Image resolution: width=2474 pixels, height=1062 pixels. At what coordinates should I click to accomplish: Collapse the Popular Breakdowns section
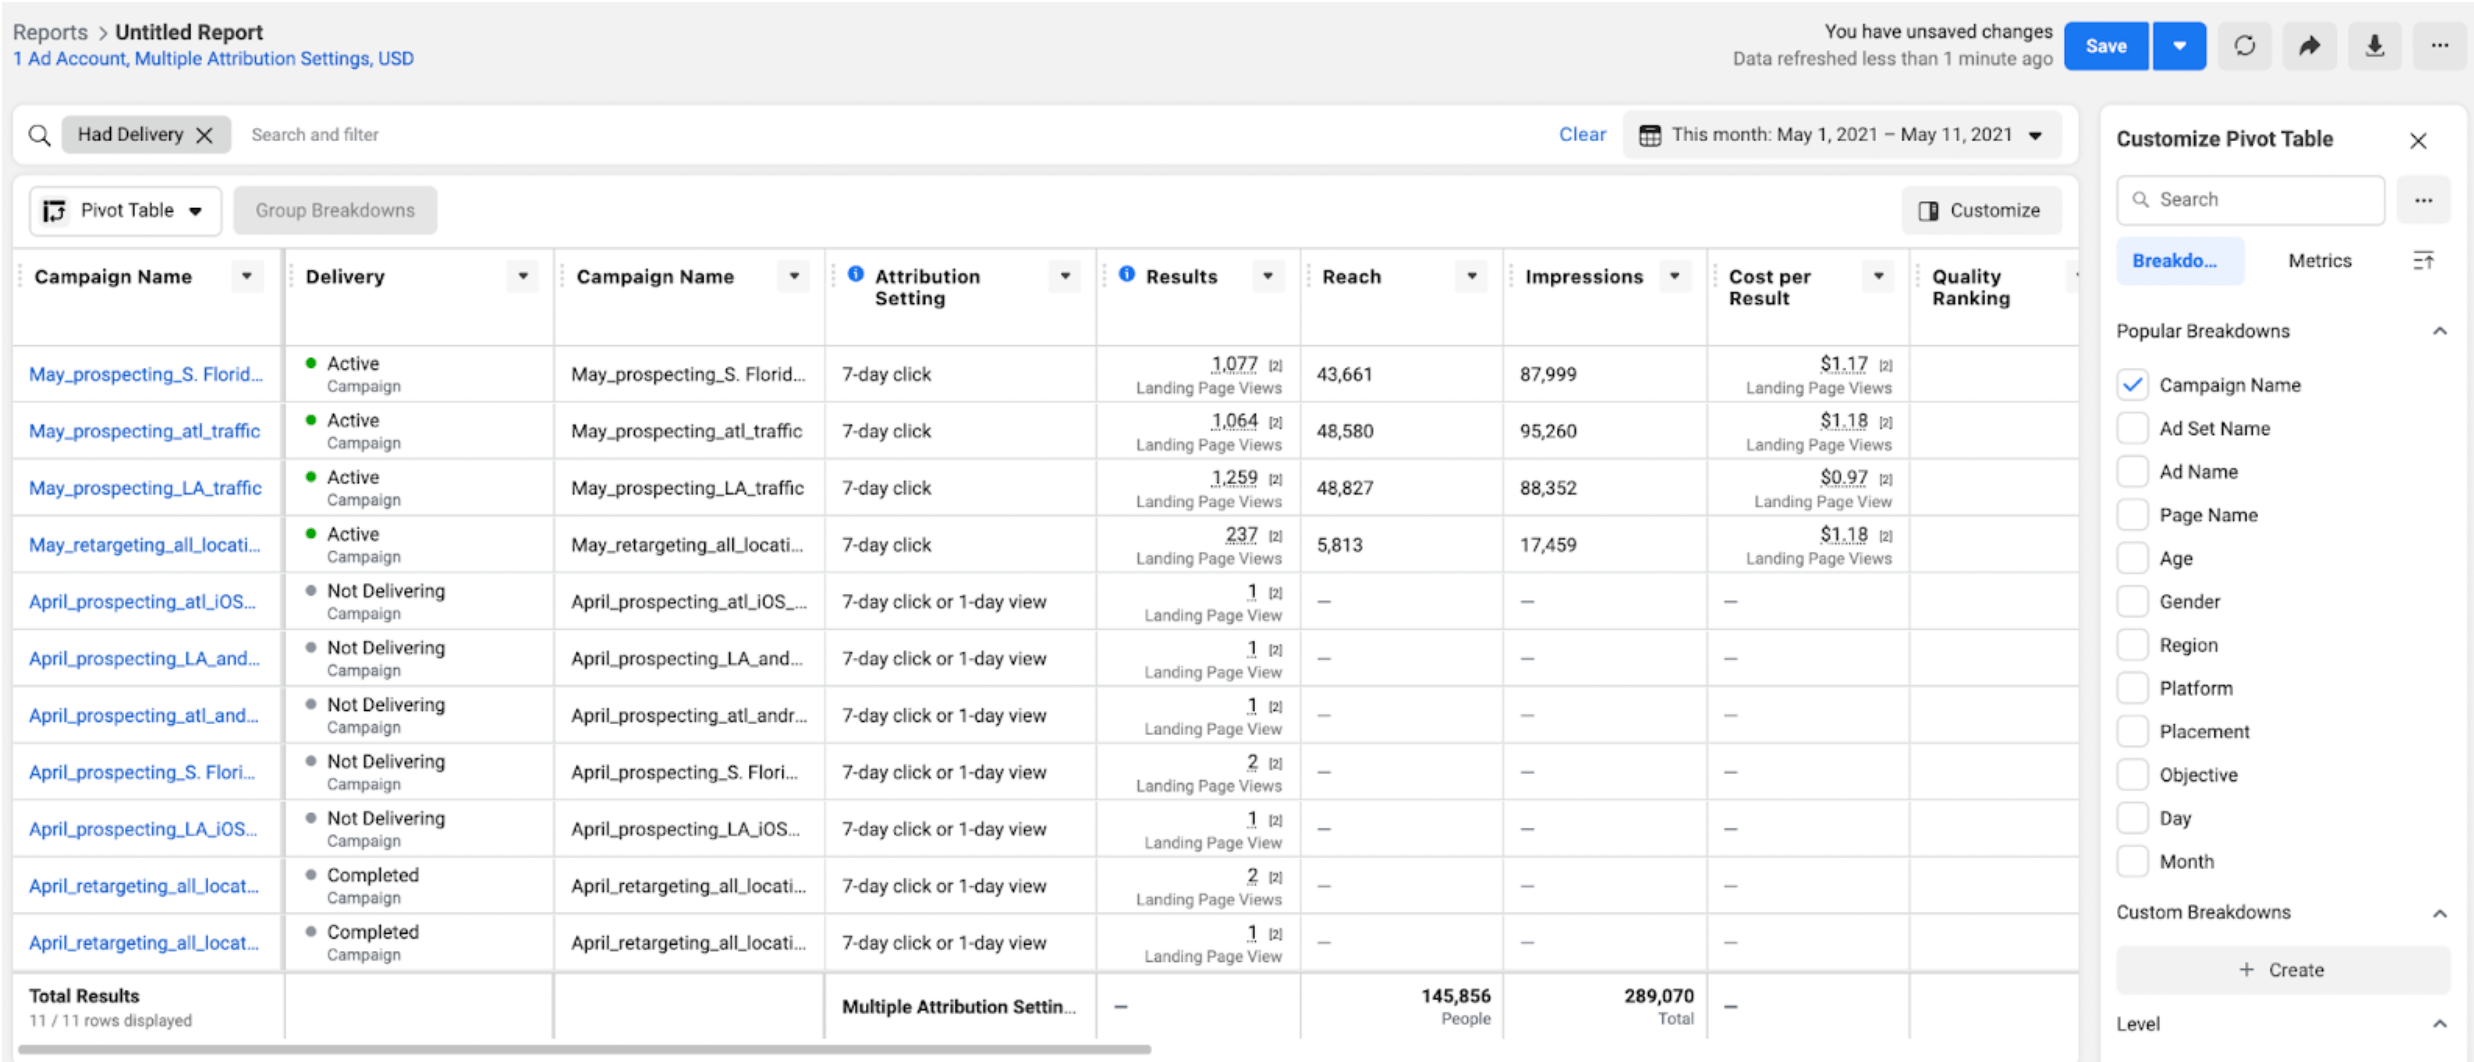[2440, 331]
